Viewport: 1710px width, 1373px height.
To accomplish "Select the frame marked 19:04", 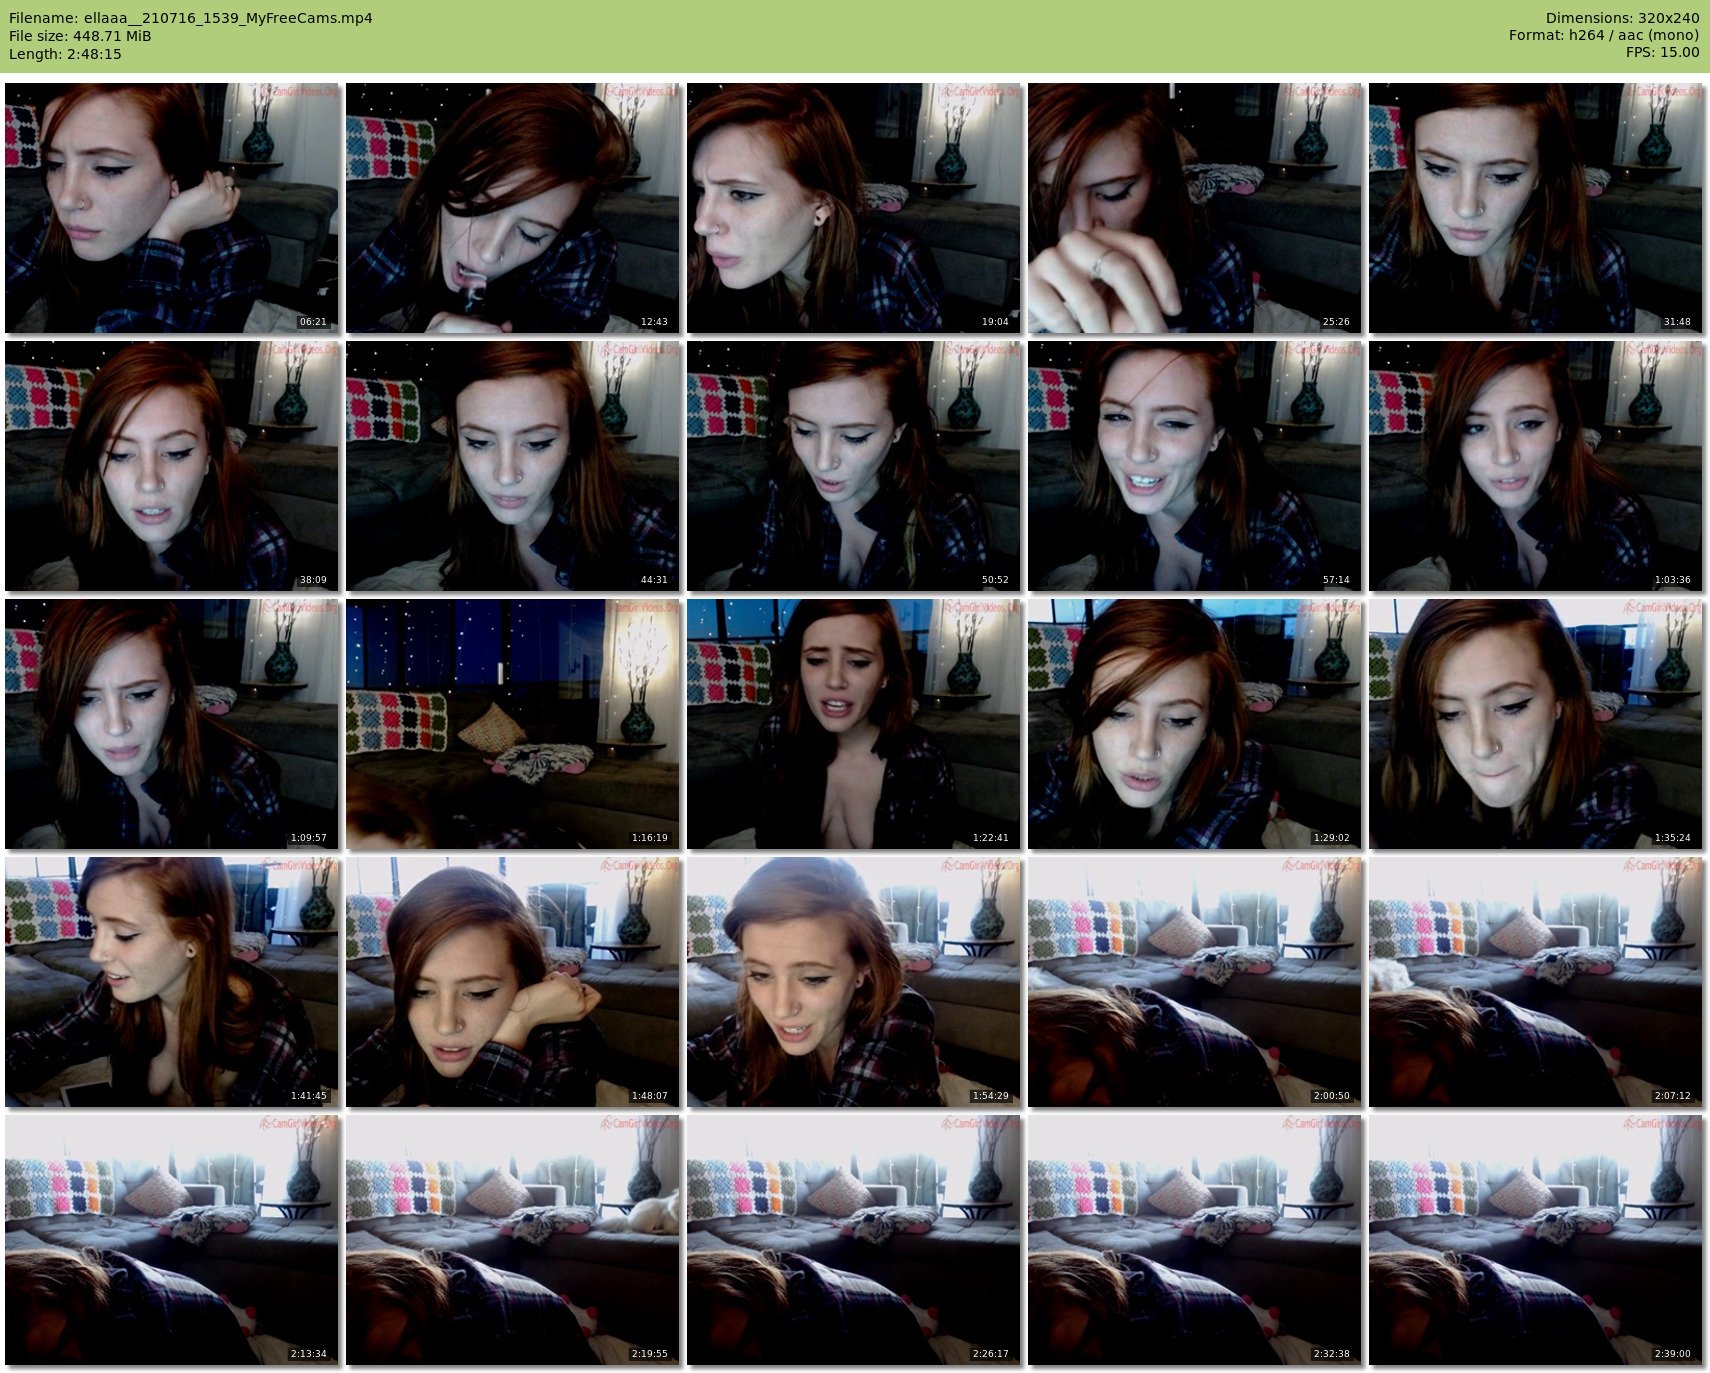I will (x=854, y=208).
